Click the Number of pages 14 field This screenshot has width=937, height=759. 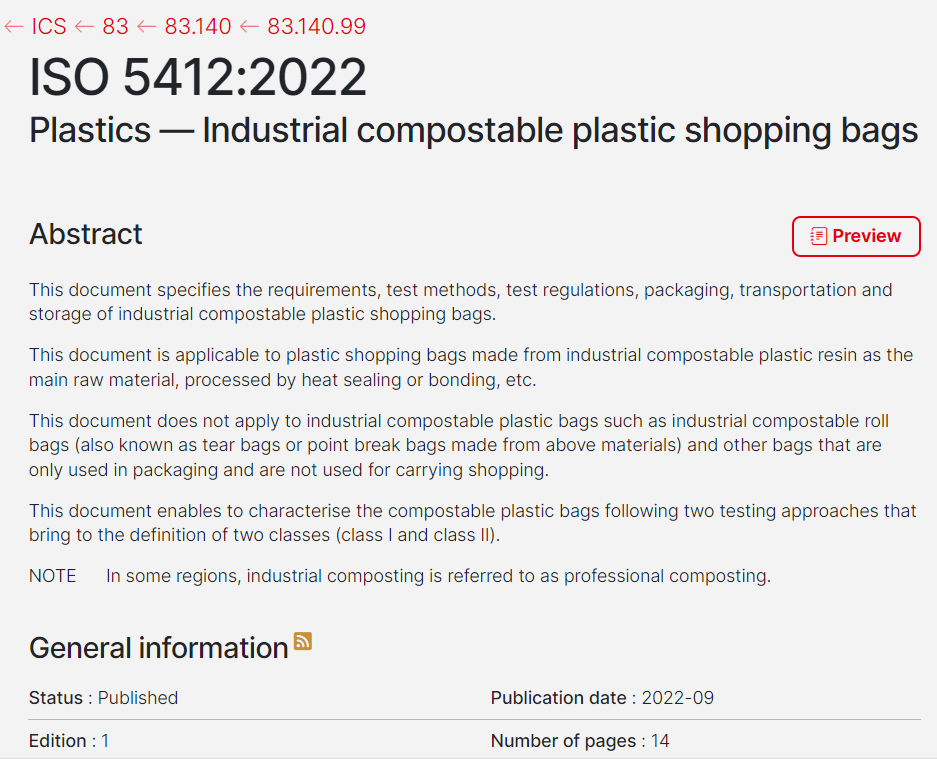(x=580, y=741)
